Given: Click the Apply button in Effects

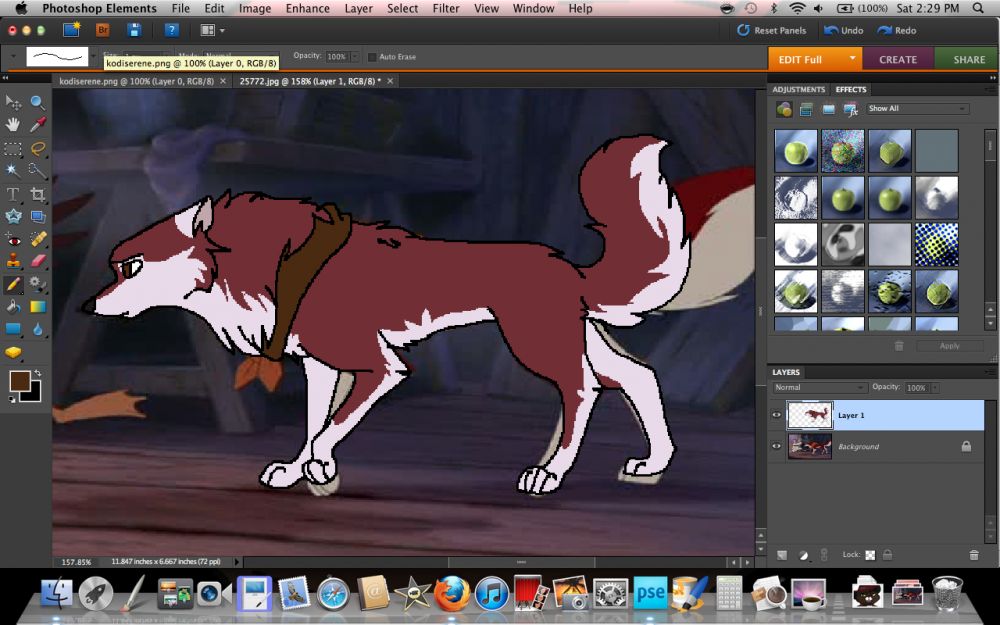Looking at the screenshot, I should [x=950, y=346].
